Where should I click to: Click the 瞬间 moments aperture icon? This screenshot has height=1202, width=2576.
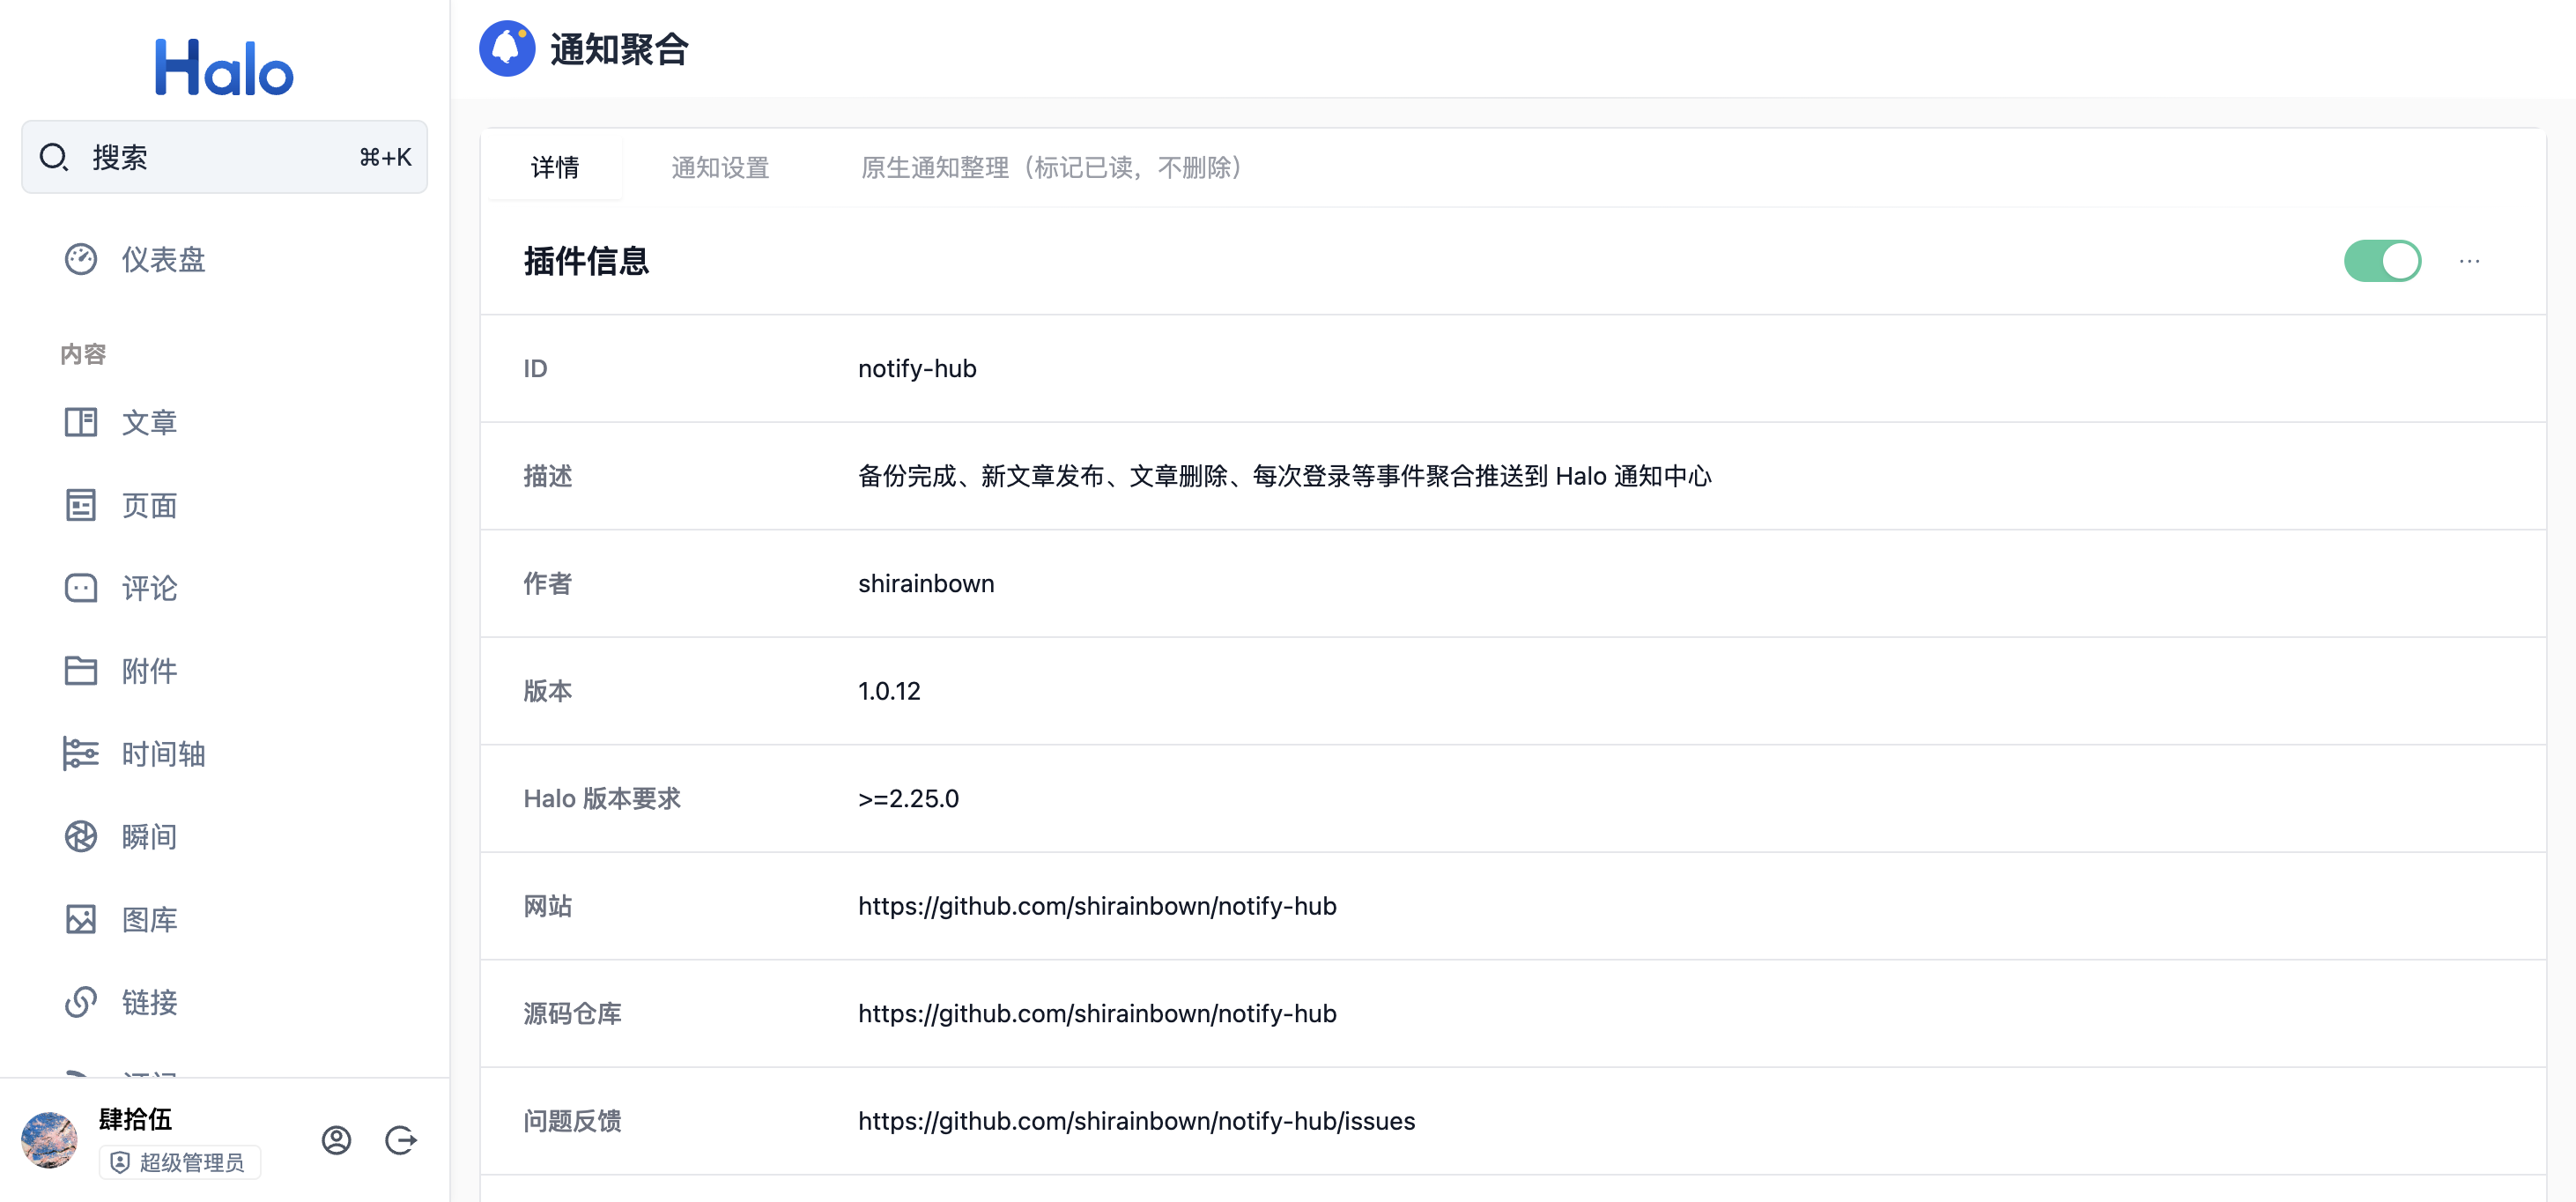81,836
